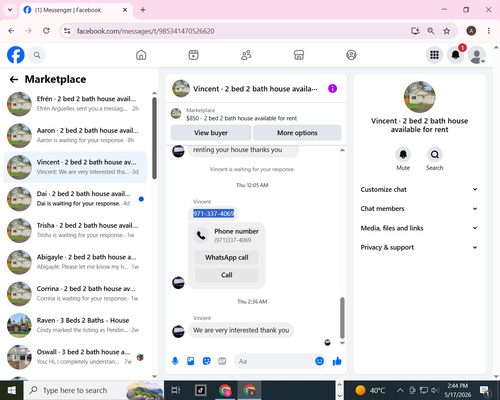Viewport: 500px width, 400px height.
Task: Open the Marketplace storefront icon
Action: (x=299, y=55)
